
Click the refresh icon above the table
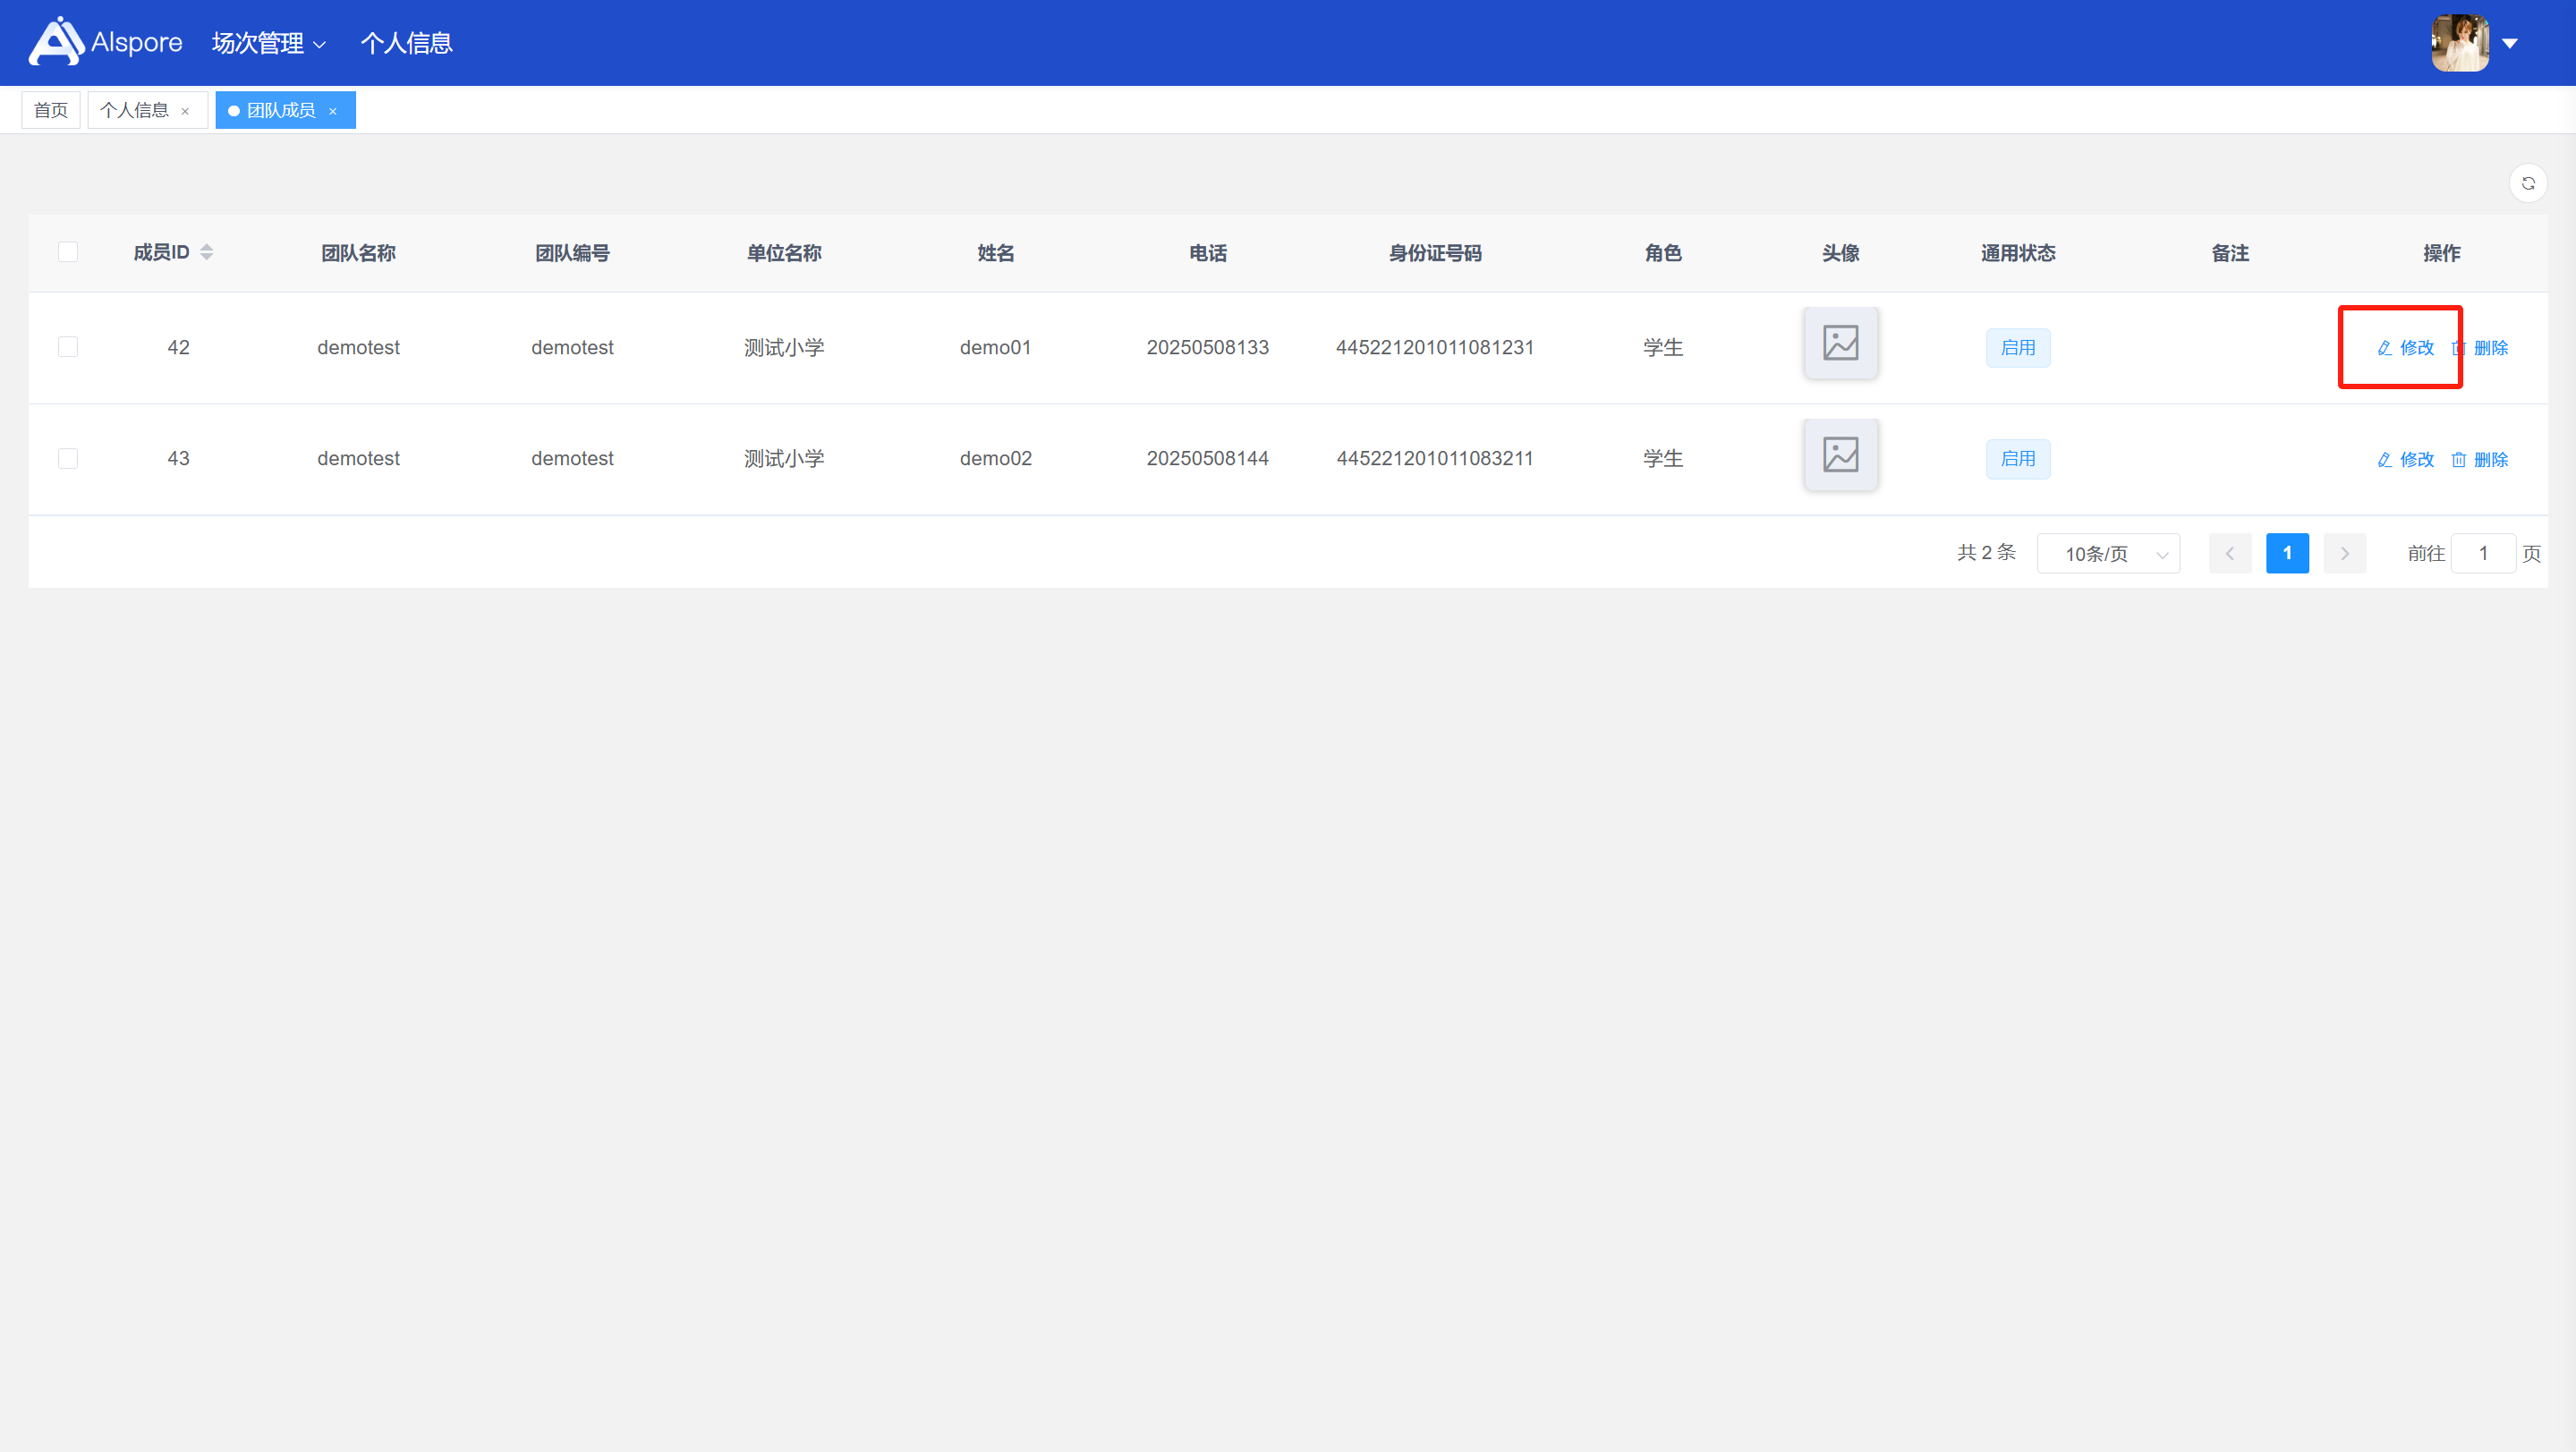pos(2527,183)
